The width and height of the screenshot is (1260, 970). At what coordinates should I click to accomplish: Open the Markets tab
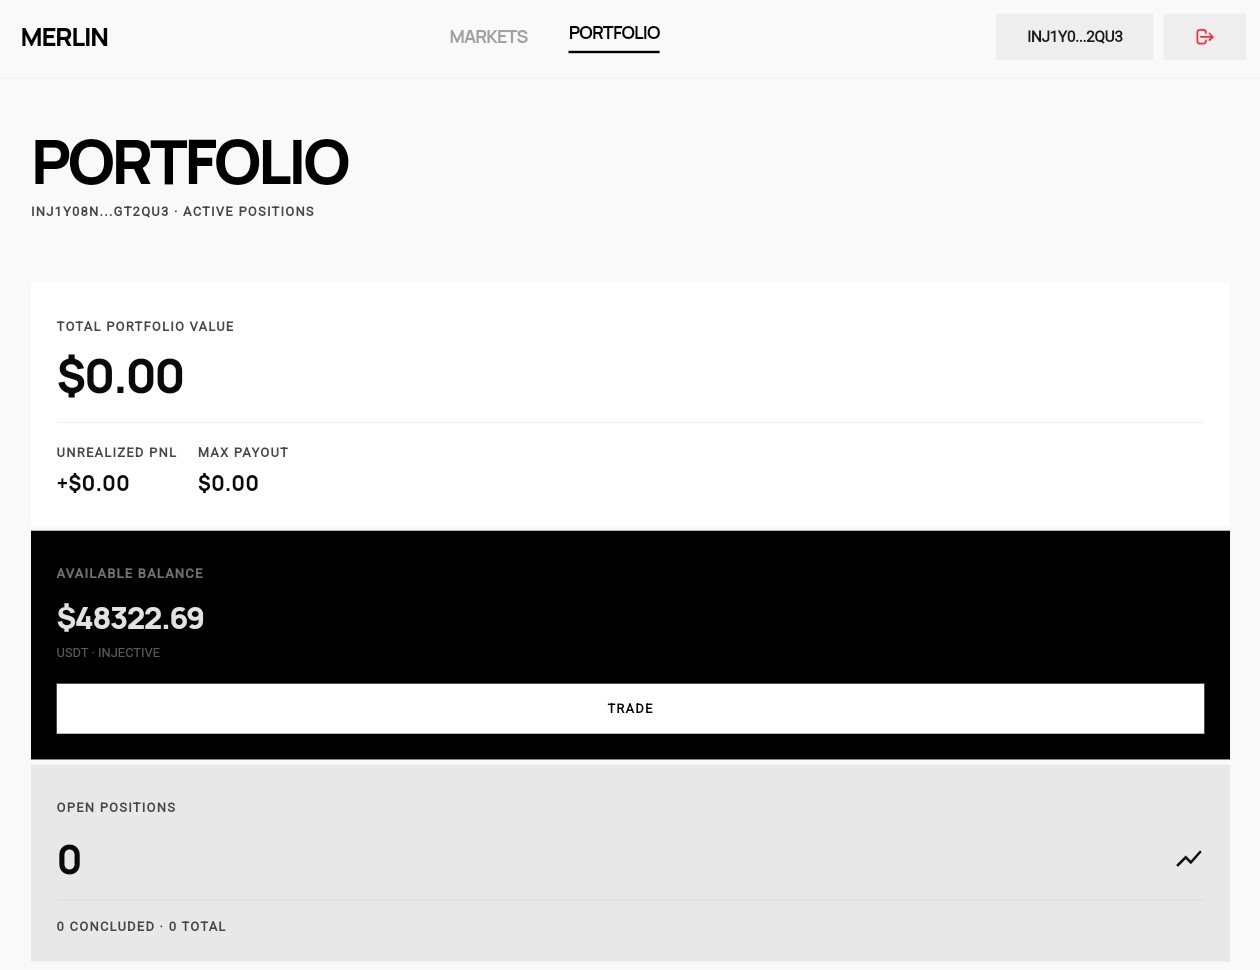click(488, 37)
